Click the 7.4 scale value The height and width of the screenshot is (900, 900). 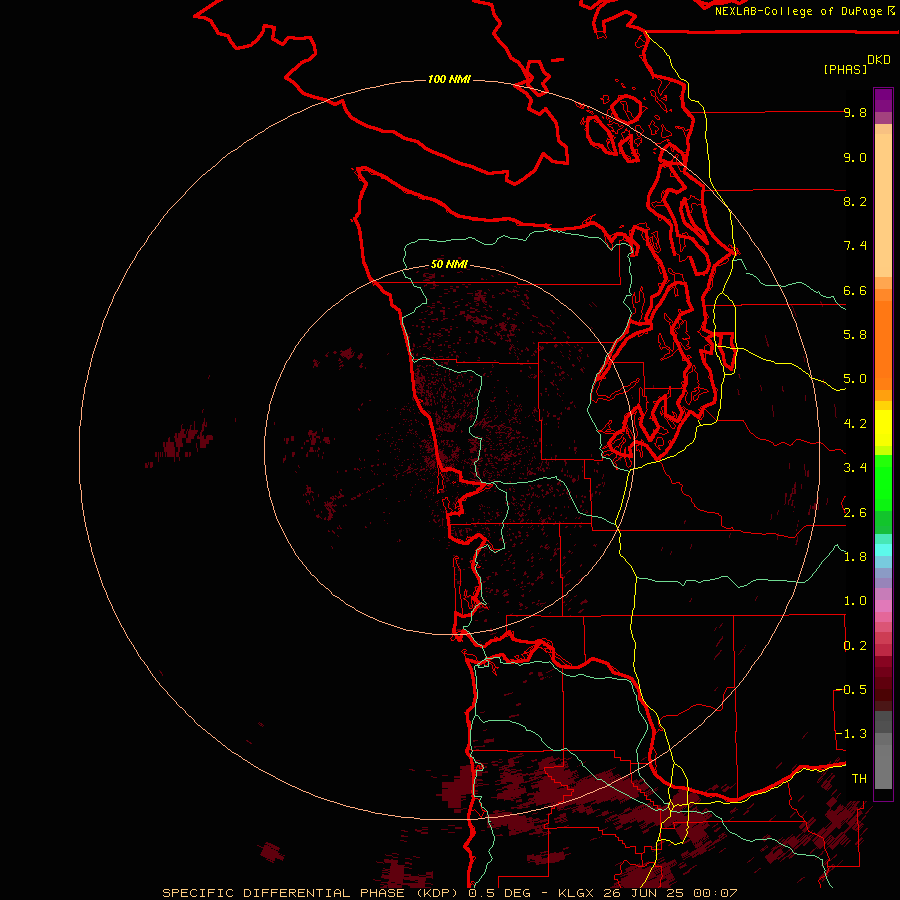coord(855,246)
